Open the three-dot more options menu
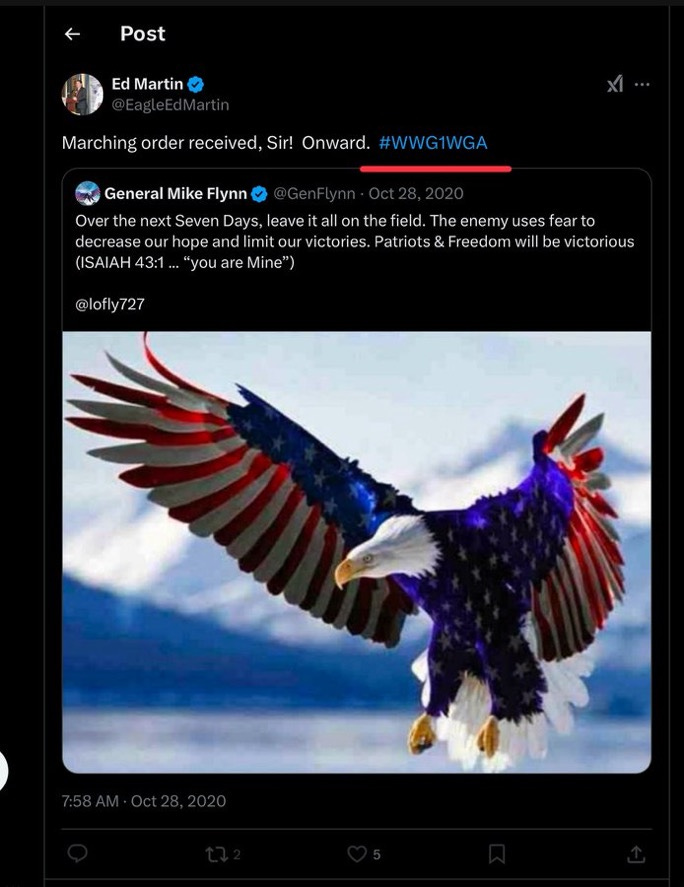The width and height of the screenshot is (684, 887). (x=642, y=84)
